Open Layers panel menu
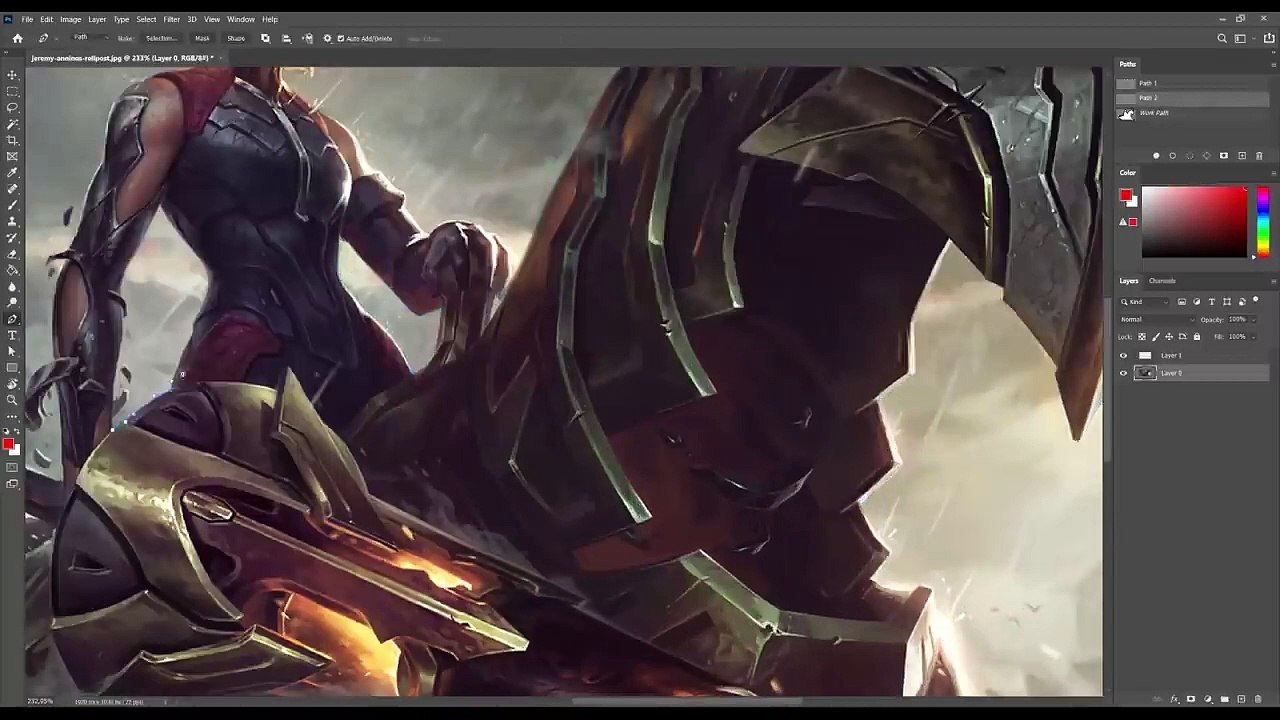 point(1273,281)
